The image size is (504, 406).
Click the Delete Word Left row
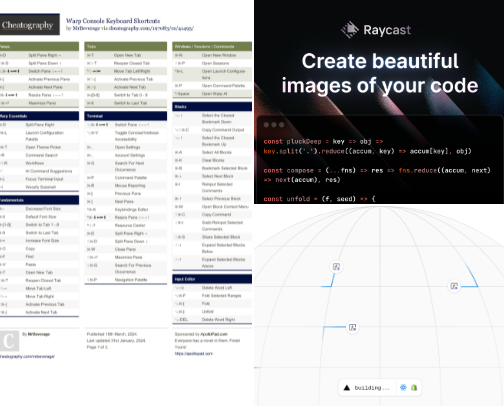pos(212,288)
